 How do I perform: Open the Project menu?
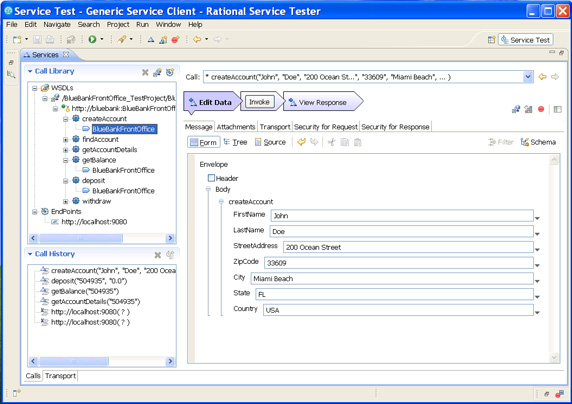tap(118, 24)
